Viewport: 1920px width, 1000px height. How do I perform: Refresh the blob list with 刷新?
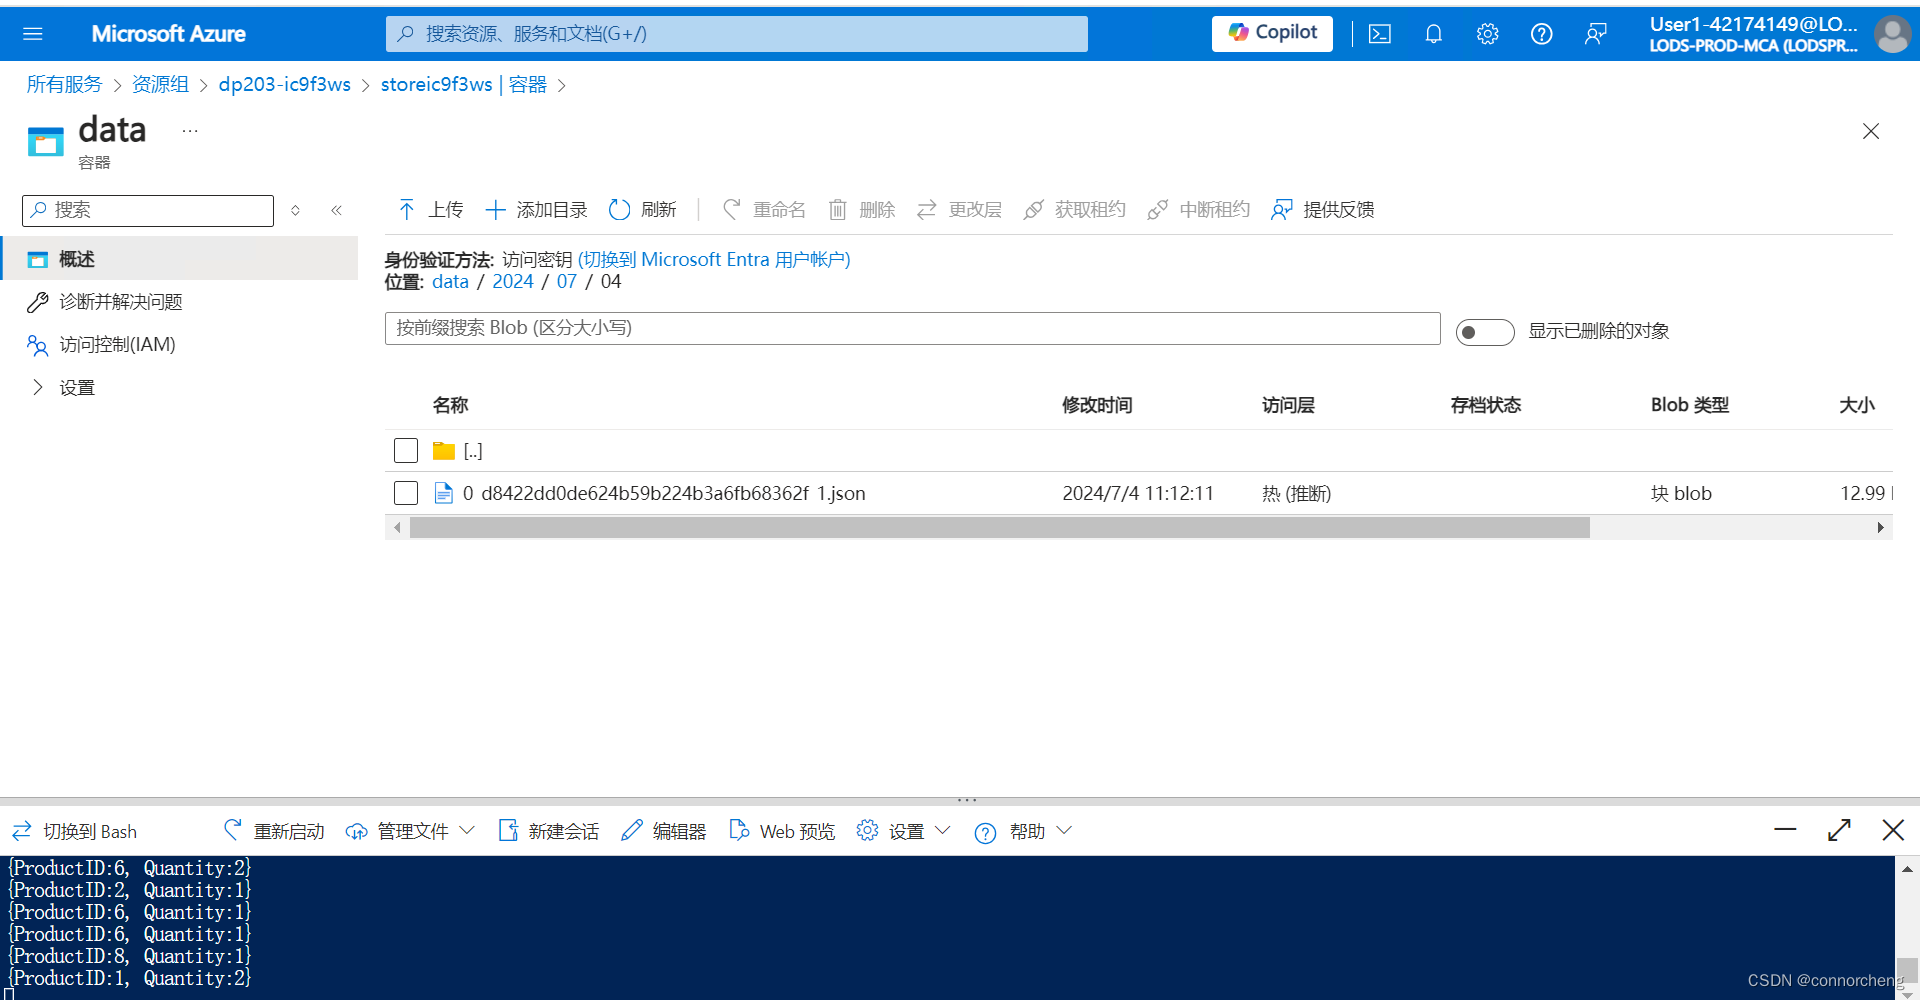pyautogui.click(x=643, y=210)
